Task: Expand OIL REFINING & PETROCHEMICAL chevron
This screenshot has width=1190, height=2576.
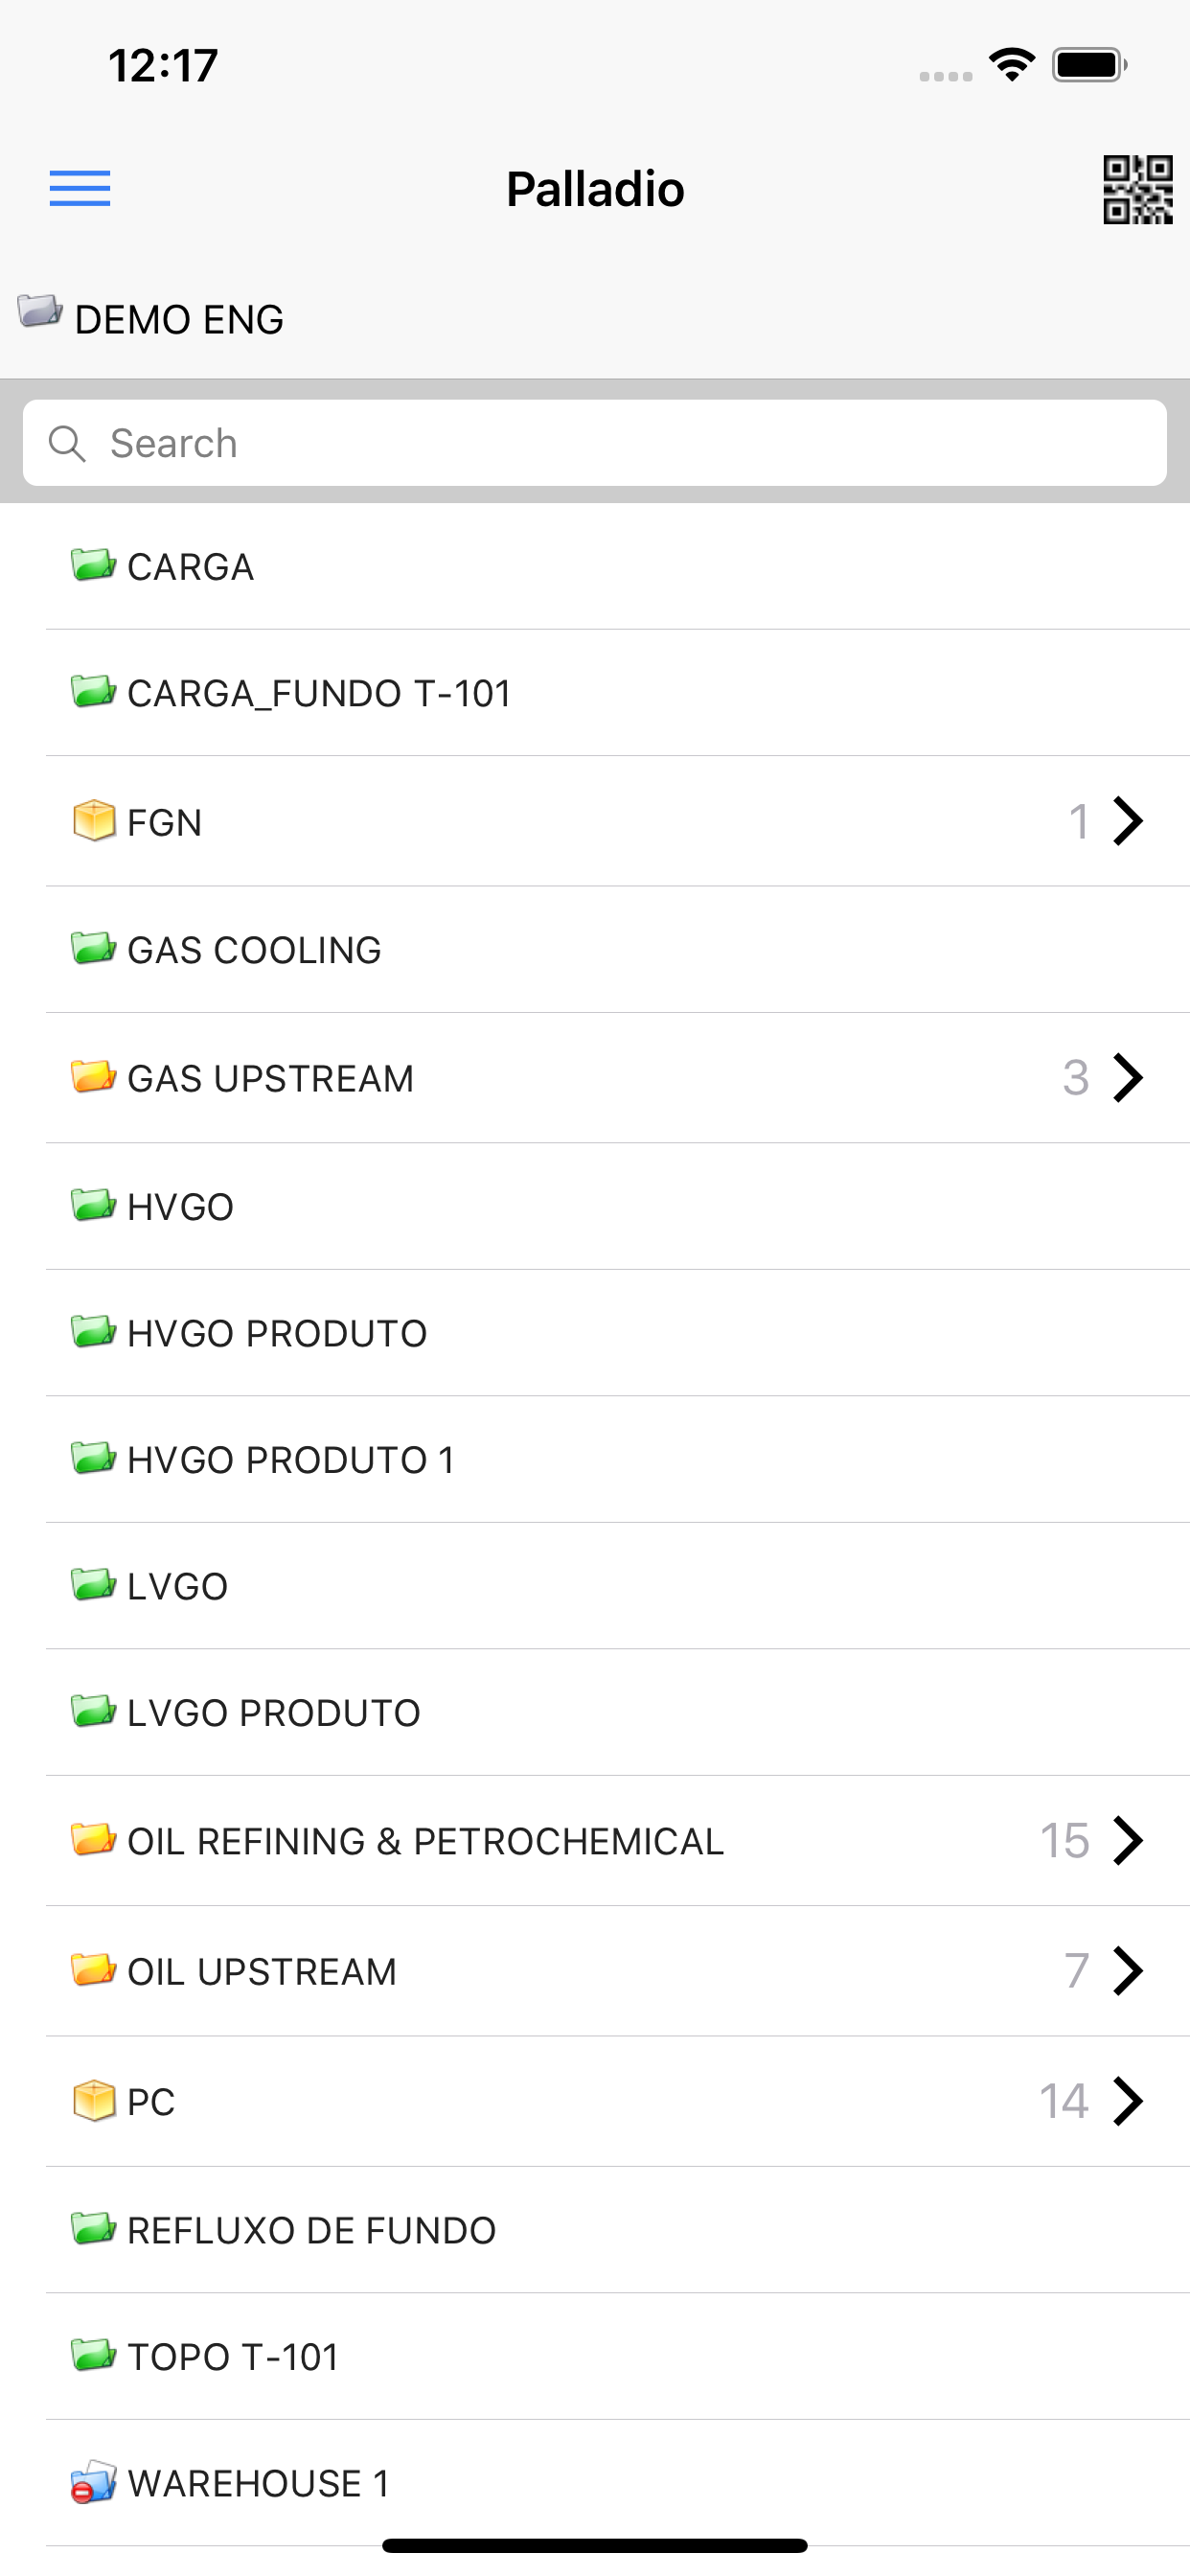Action: click(1128, 1841)
